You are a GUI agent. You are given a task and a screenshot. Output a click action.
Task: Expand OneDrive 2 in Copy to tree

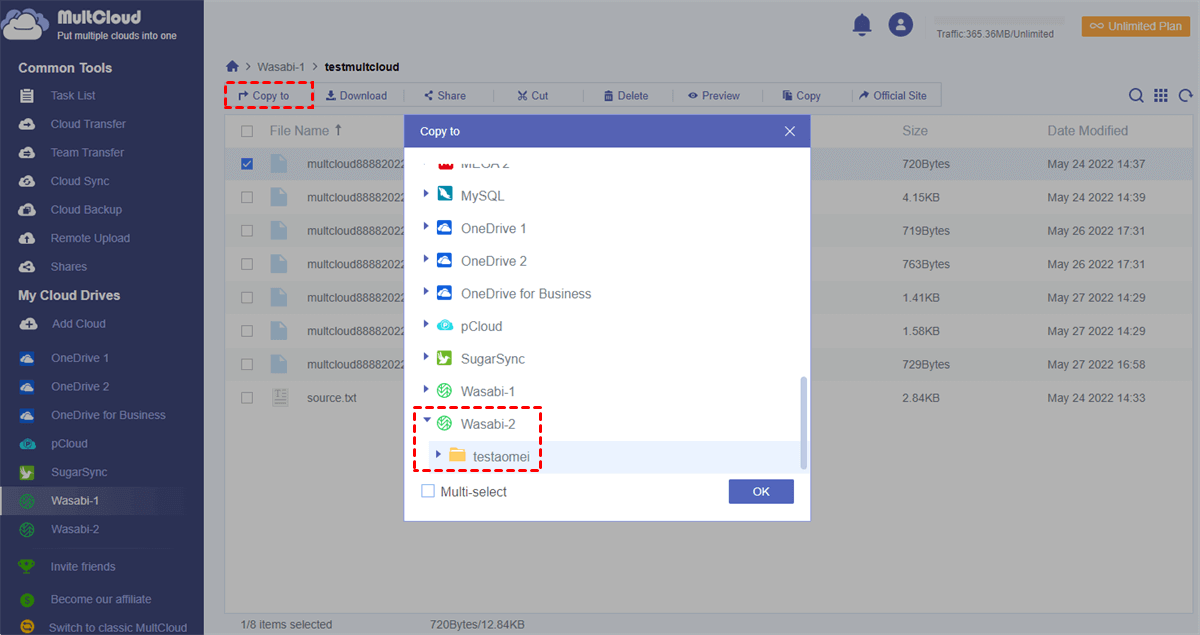(x=427, y=259)
